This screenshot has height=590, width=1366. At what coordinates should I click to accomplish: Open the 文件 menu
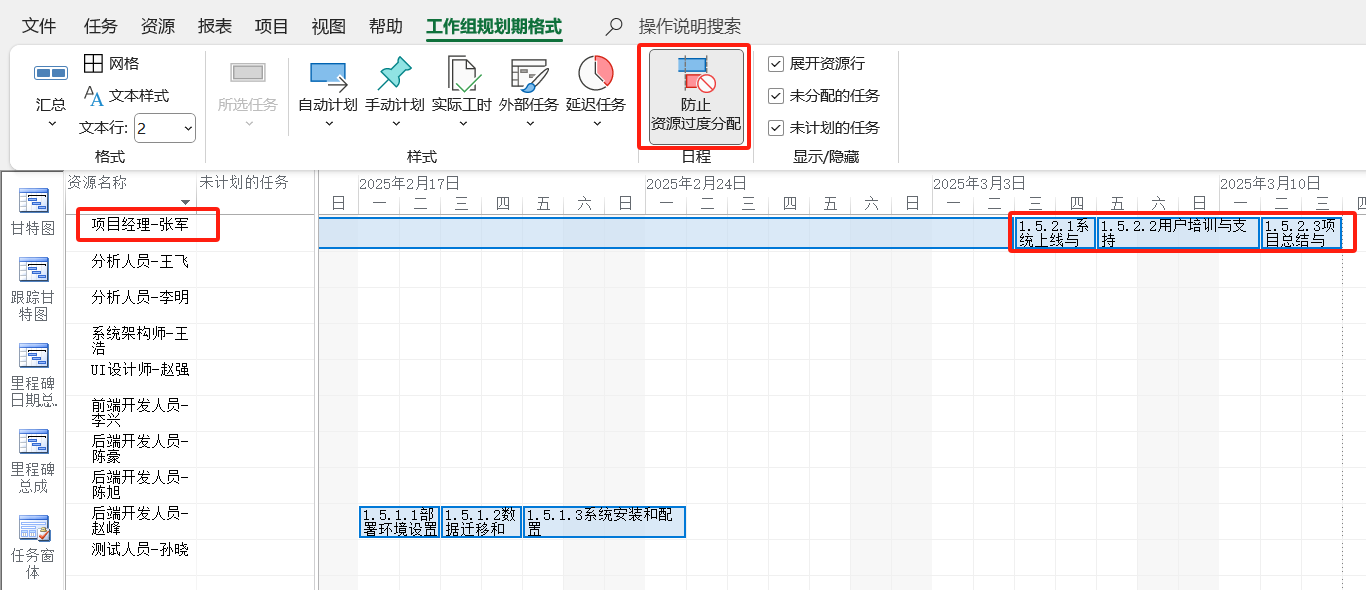[39, 26]
